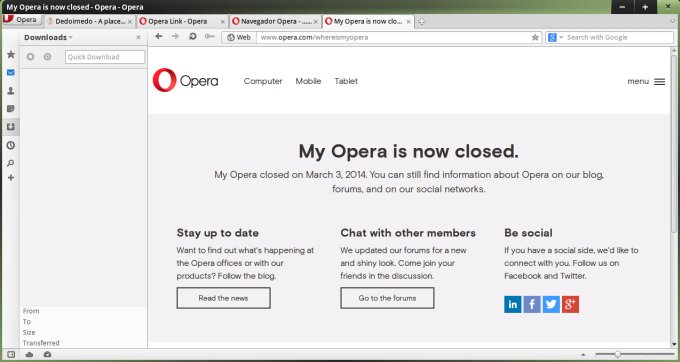Click the Search with Google field

(x=618, y=37)
